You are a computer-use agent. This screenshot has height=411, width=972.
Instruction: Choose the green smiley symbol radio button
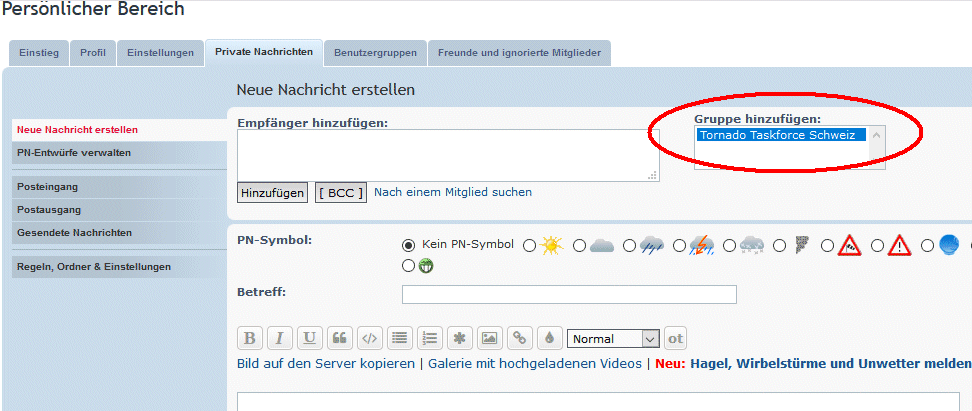409,266
